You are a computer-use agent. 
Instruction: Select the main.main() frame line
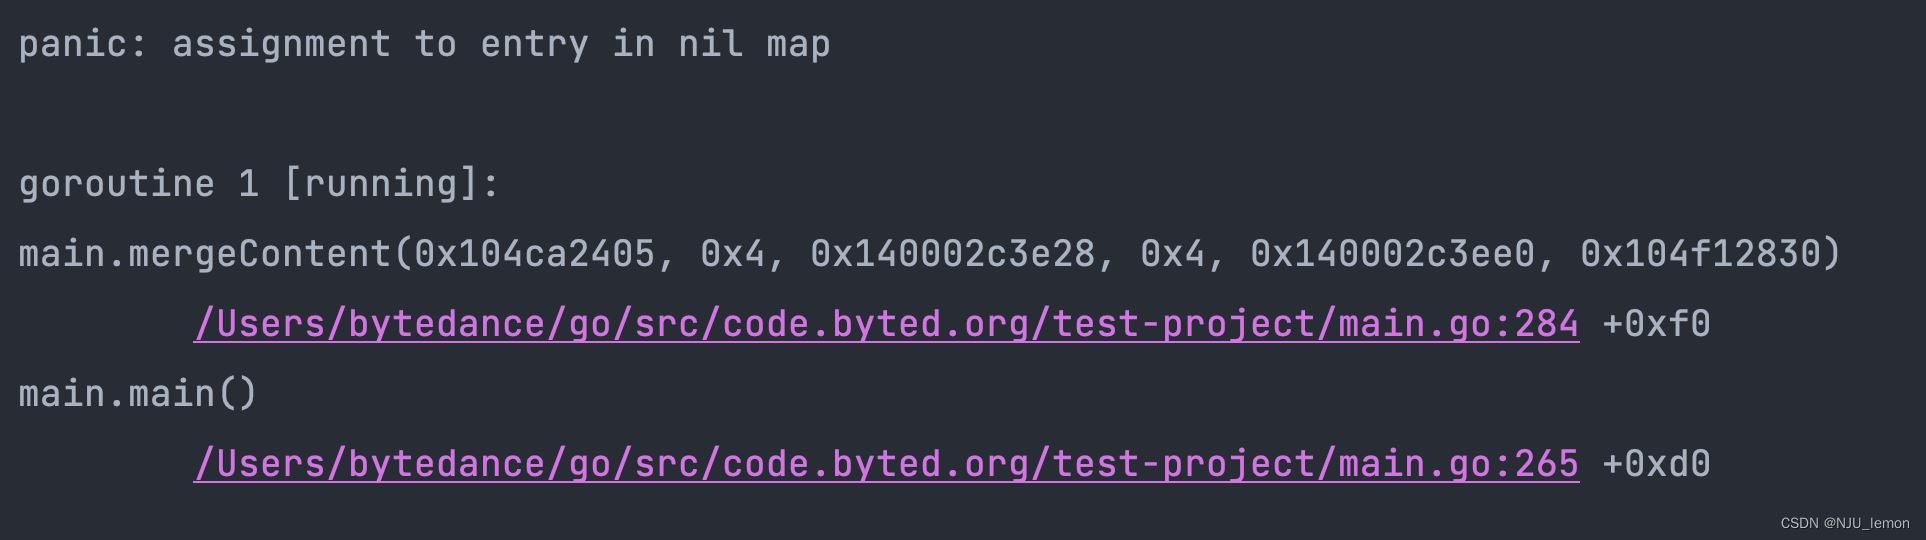tap(138, 394)
